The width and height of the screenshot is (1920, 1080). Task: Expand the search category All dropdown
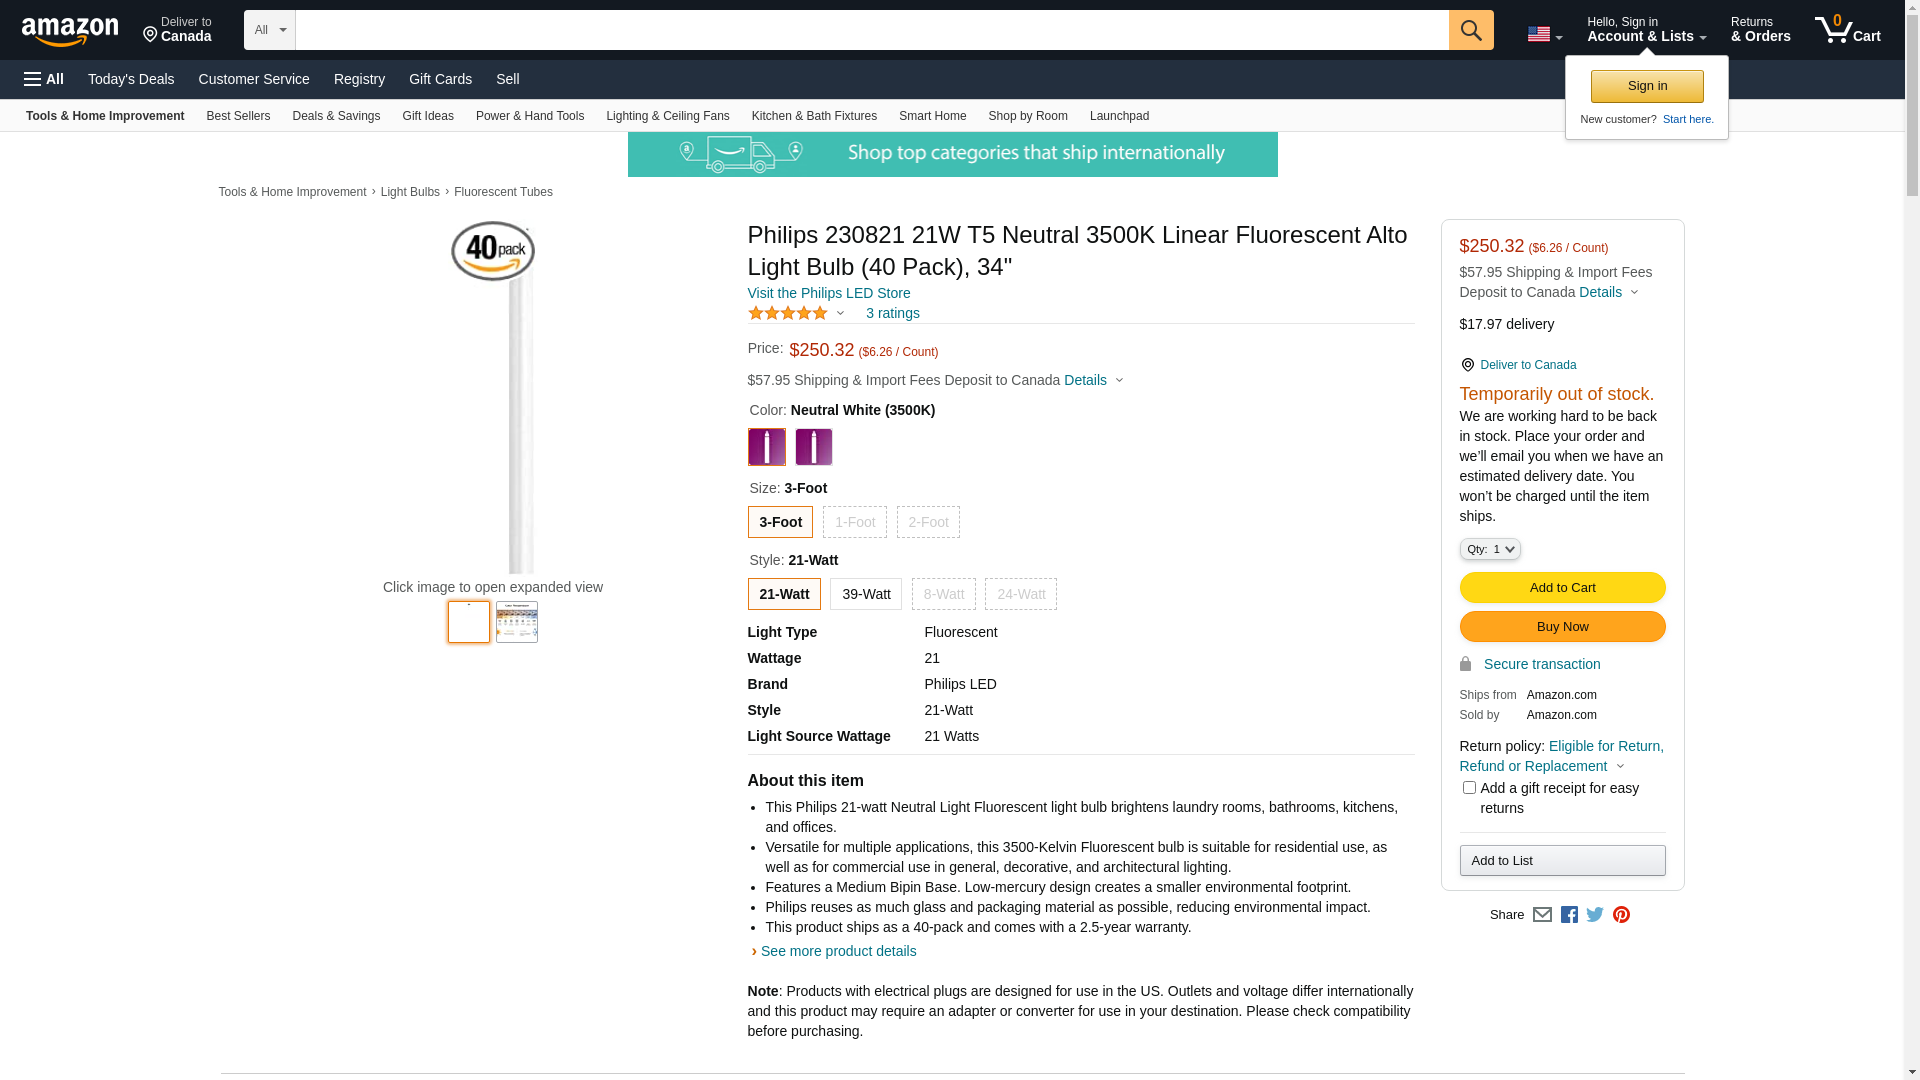[269, 30]
